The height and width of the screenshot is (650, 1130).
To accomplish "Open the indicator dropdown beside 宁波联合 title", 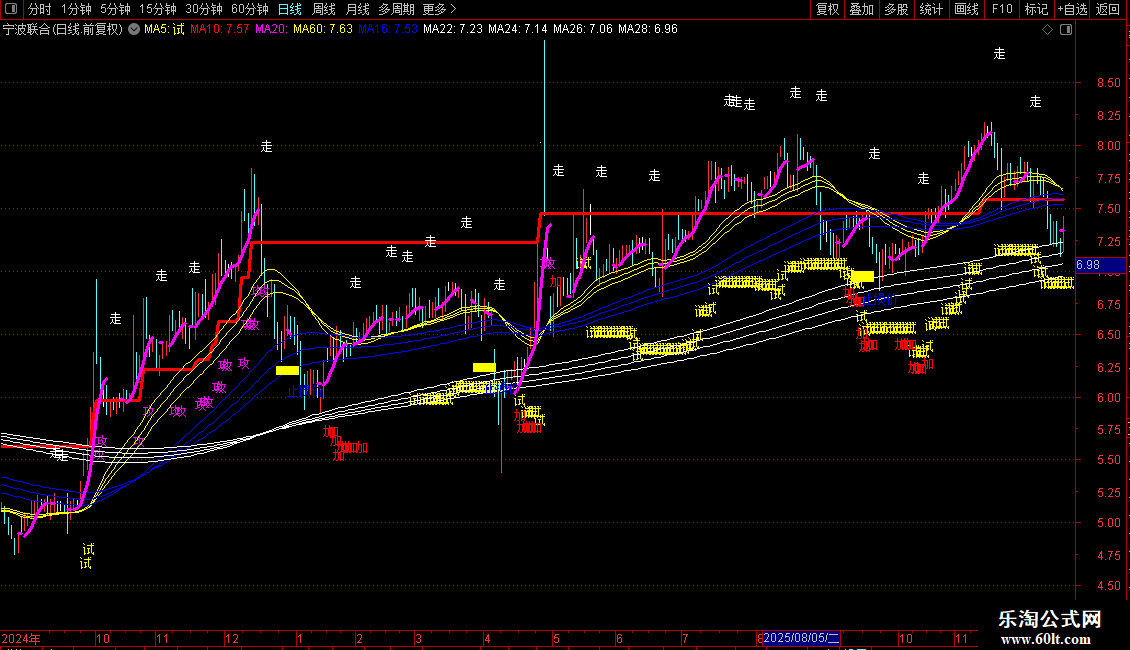I will click(134, 29).
